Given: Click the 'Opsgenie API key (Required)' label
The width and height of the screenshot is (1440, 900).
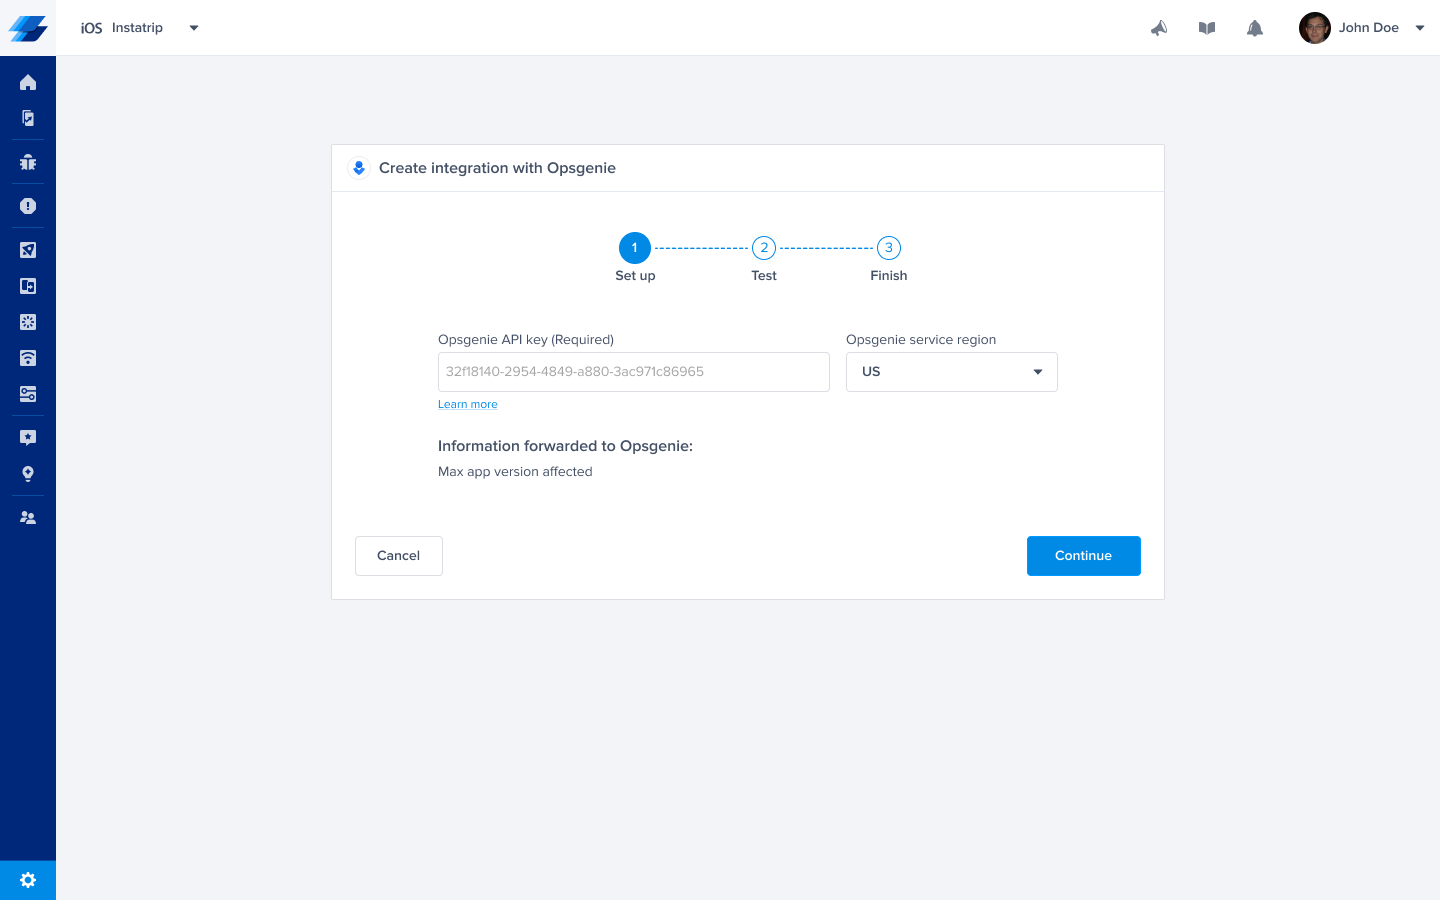Looking at the screenshot, I should click(x=526, y=340).
